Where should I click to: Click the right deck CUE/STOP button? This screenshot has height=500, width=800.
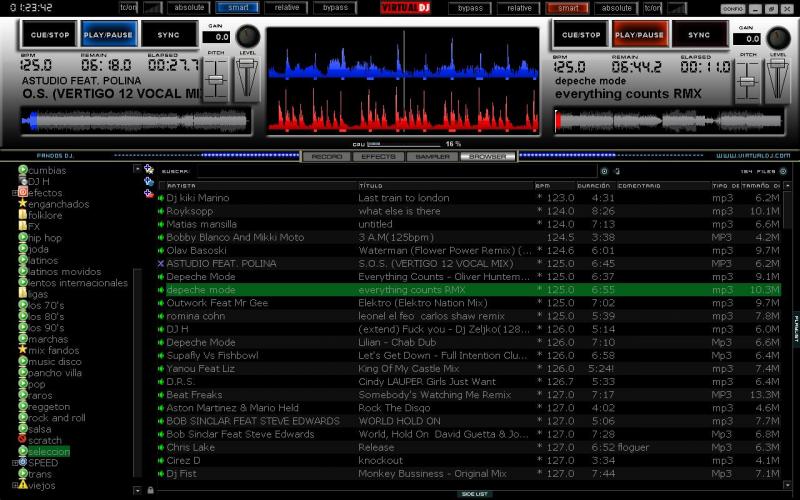pyautogui.click(x=581, y=35)
